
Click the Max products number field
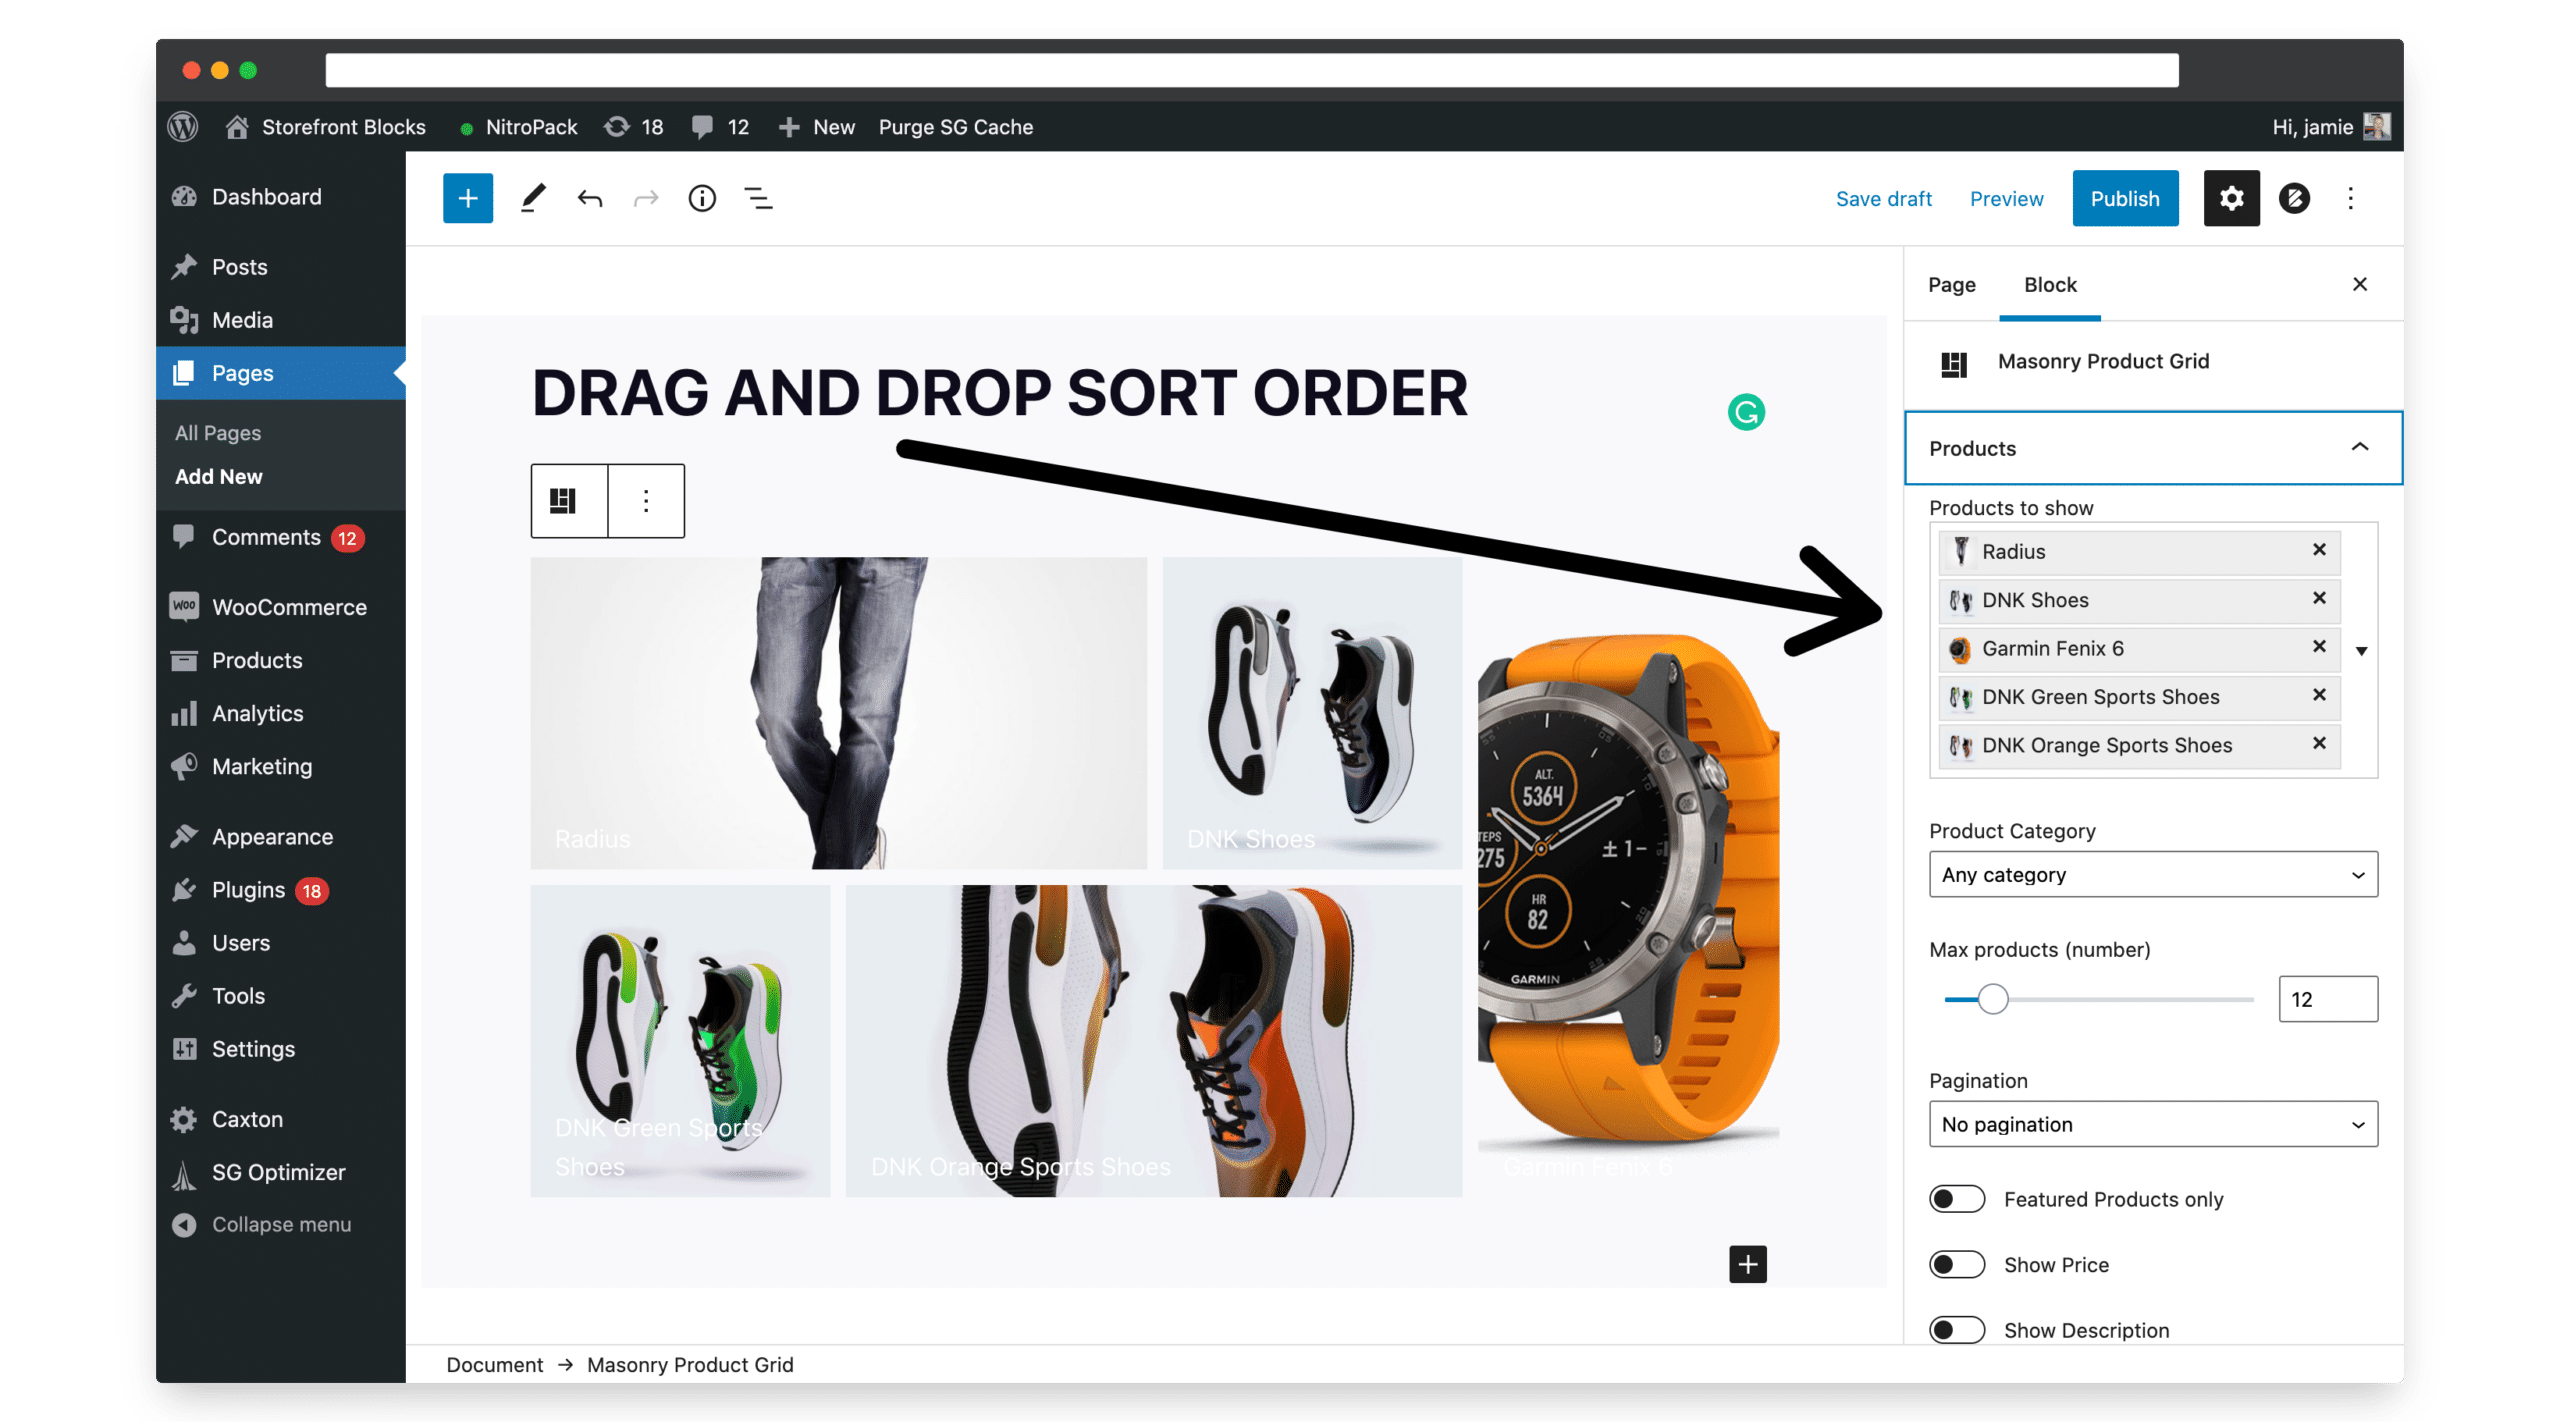[2327, 999]
